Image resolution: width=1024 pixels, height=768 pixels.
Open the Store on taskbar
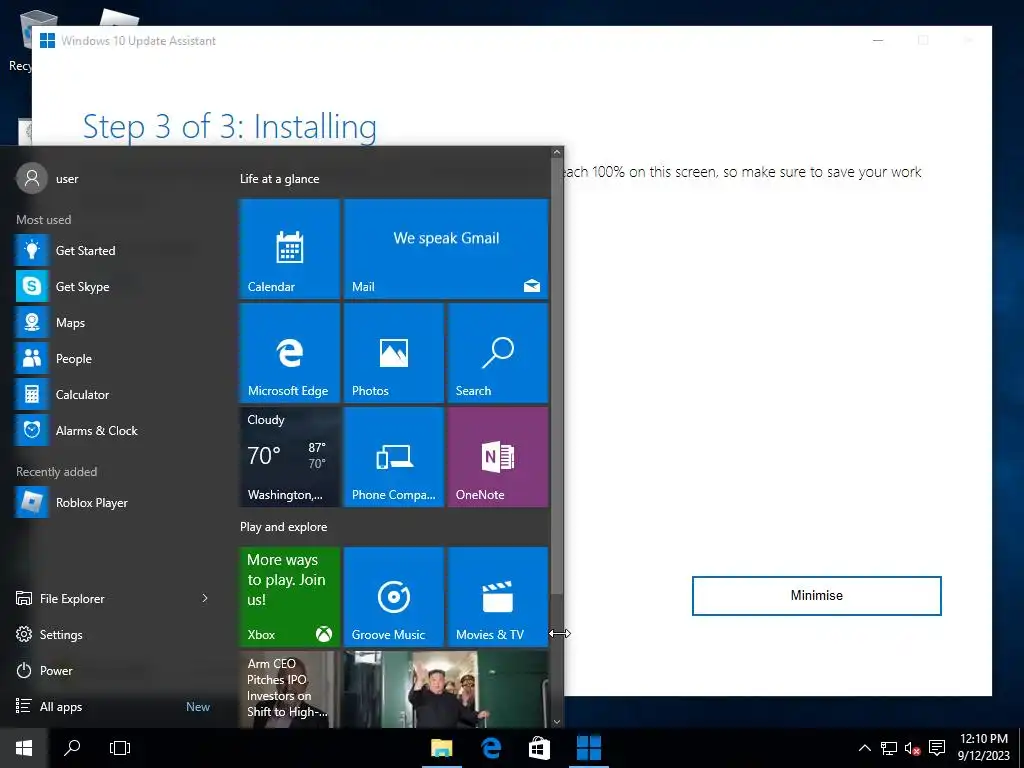tap(539, 748)
